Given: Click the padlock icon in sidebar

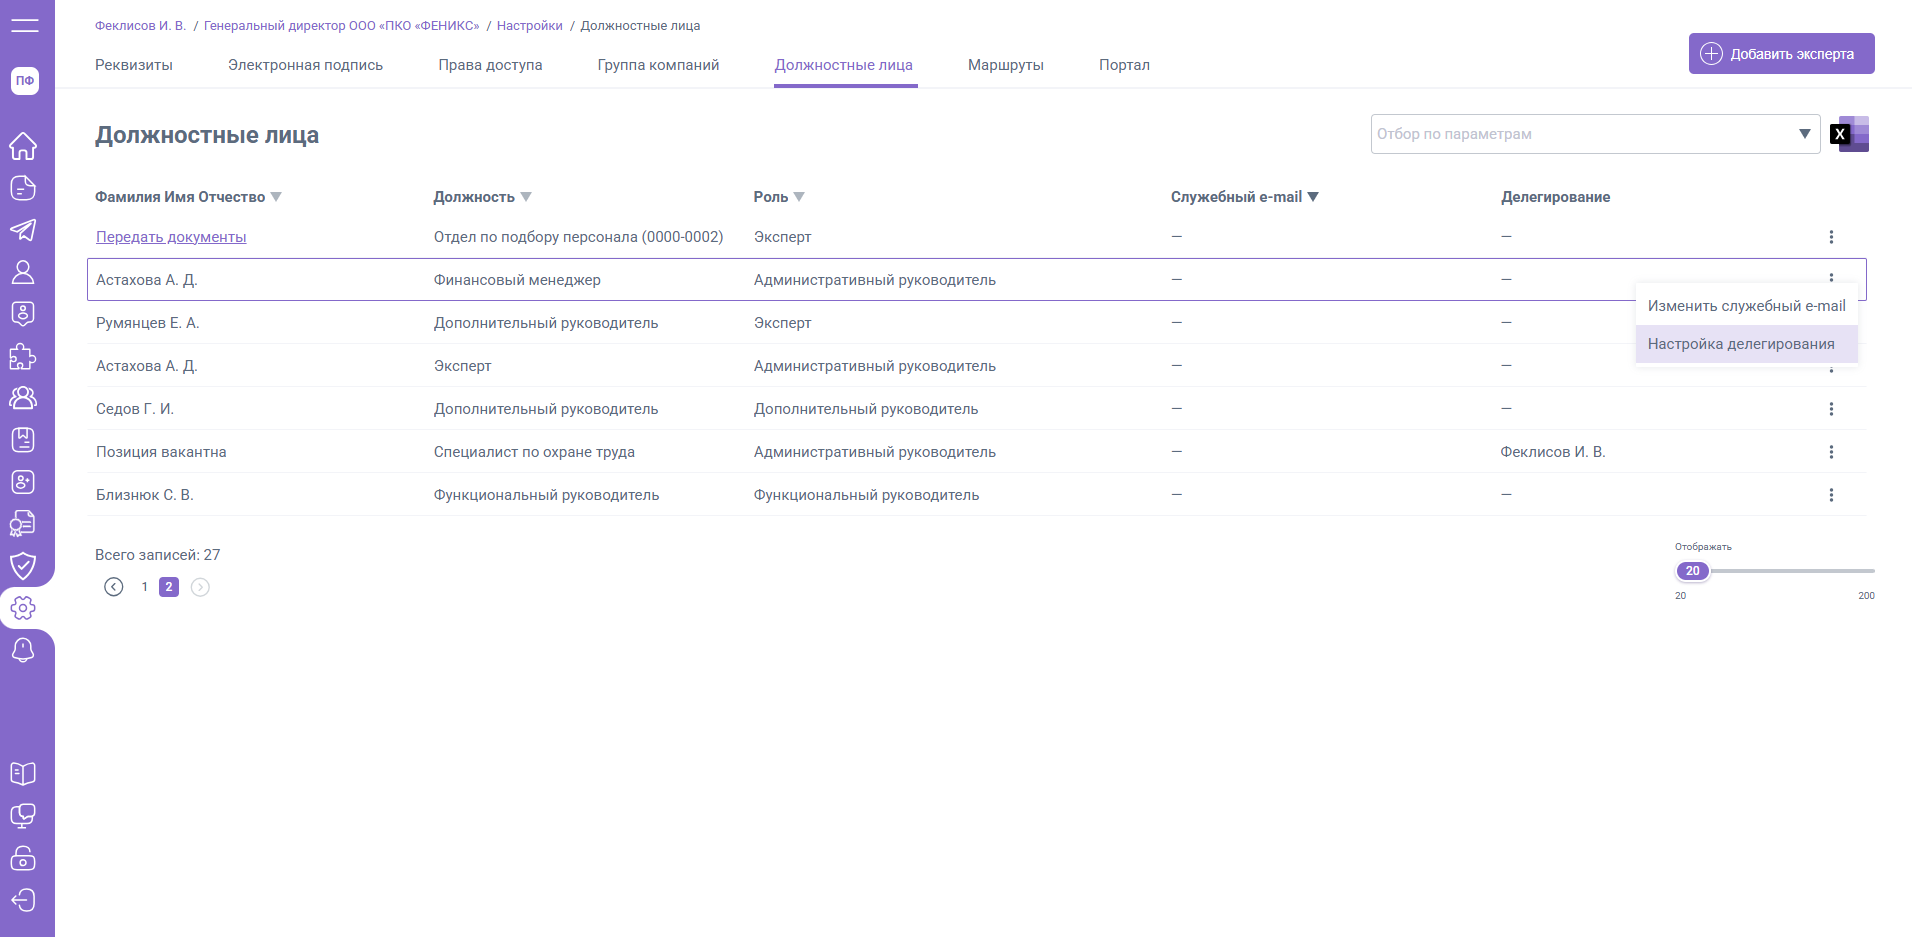Looking at the screenshot, I should coord(23,858).
